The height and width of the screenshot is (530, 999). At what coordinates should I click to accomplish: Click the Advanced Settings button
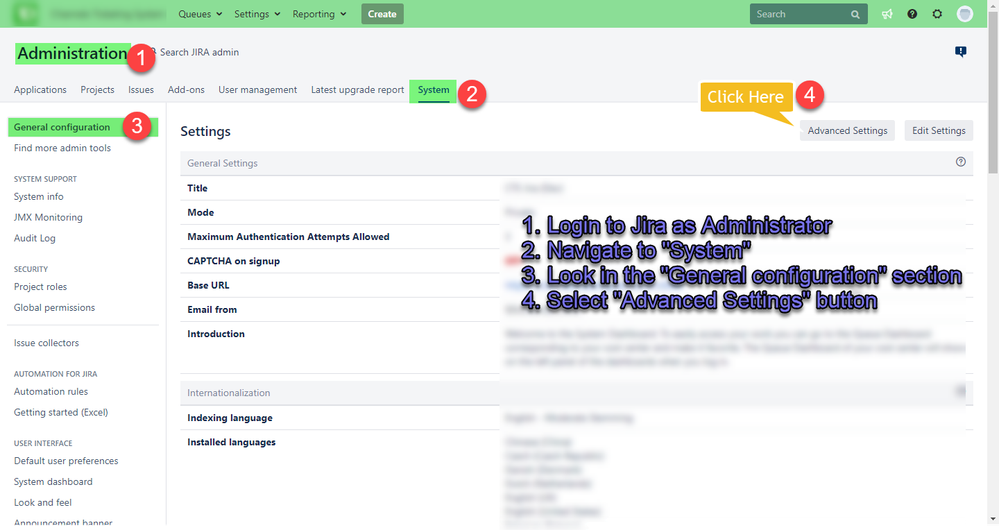(x=847, y=131)
